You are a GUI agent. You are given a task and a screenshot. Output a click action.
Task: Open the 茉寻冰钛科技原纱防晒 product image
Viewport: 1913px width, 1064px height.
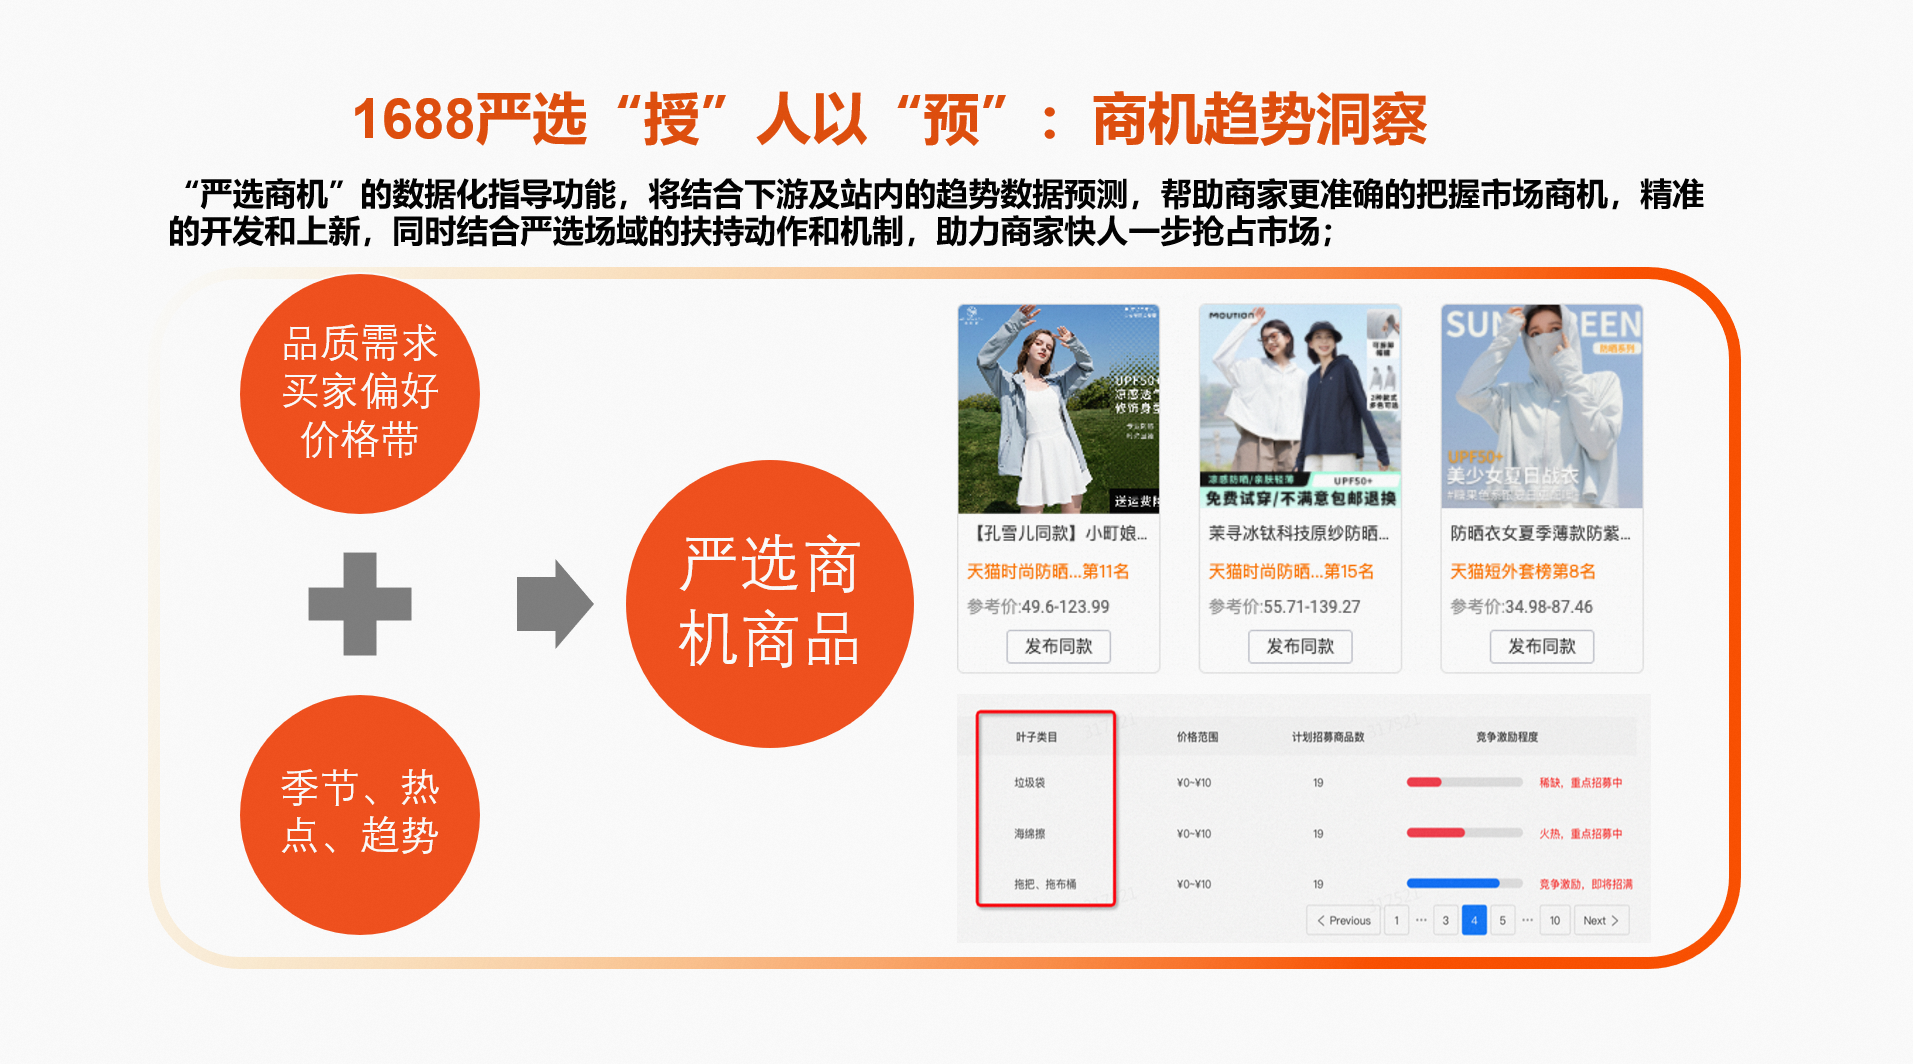1299,407
